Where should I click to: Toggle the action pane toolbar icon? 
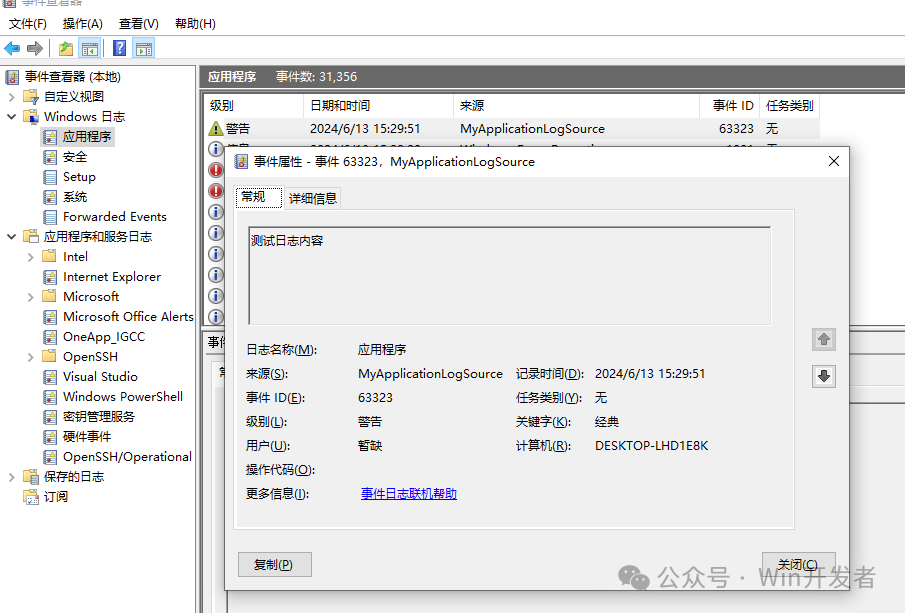coord(144,48)
